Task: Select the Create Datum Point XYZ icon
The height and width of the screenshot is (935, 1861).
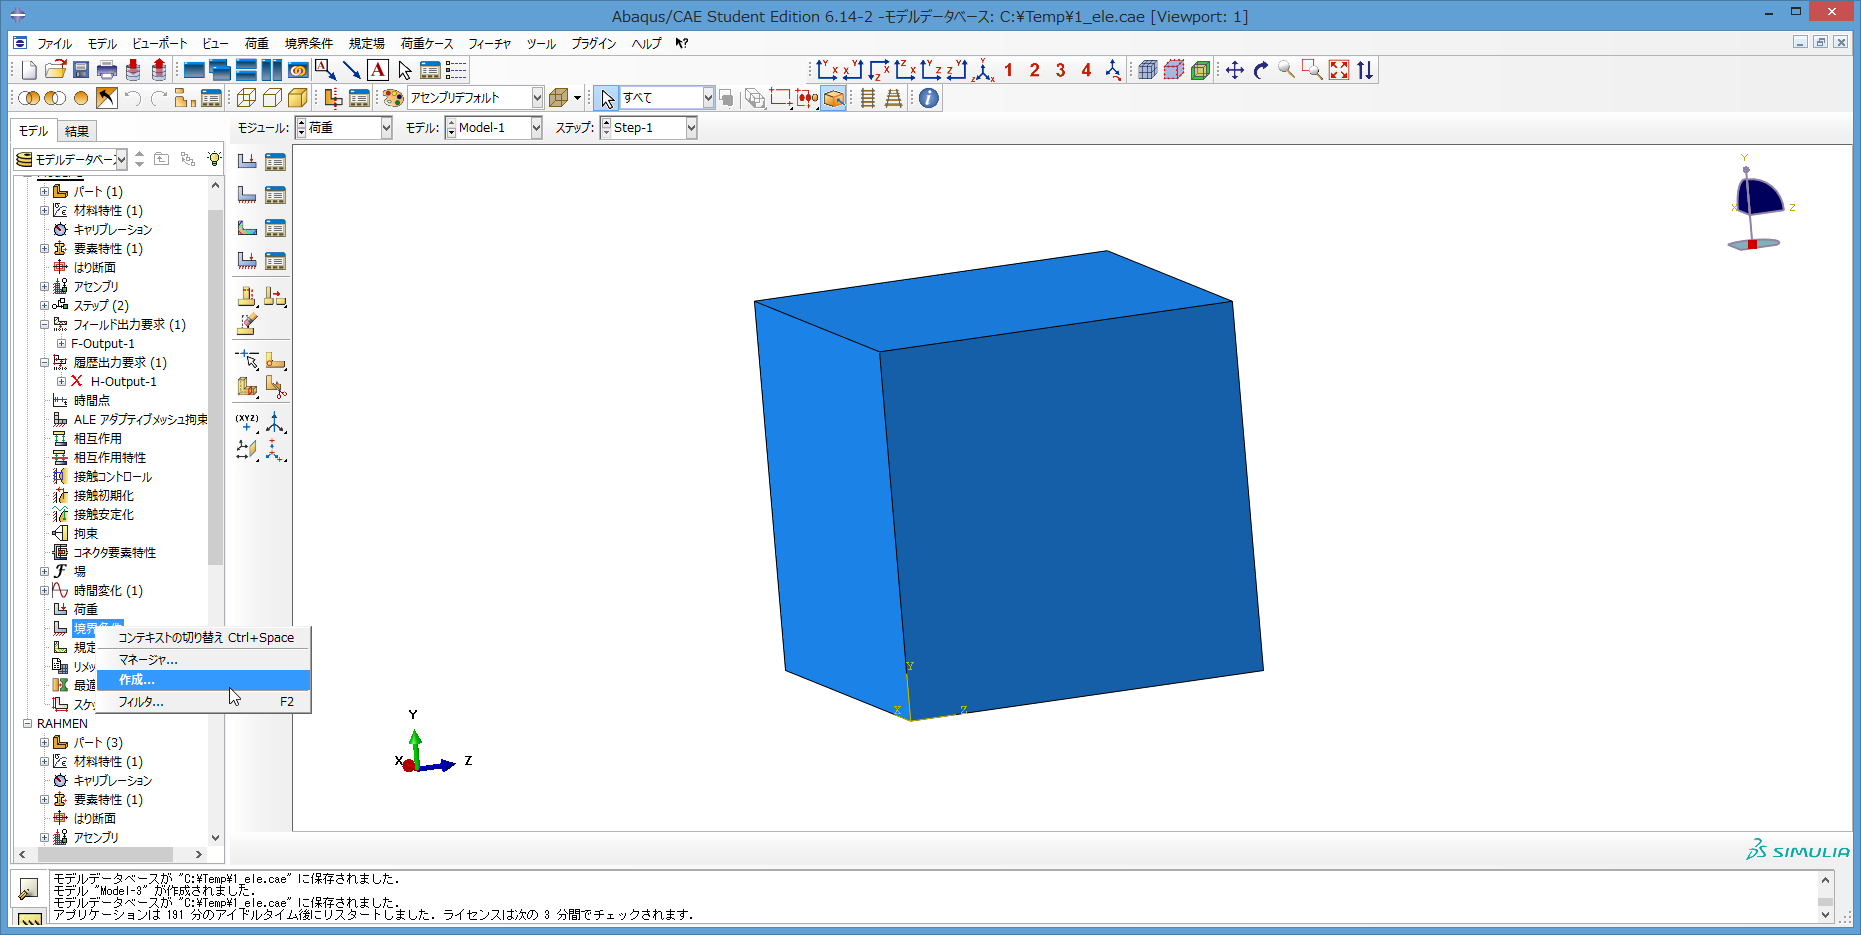Action: point(247,422)
